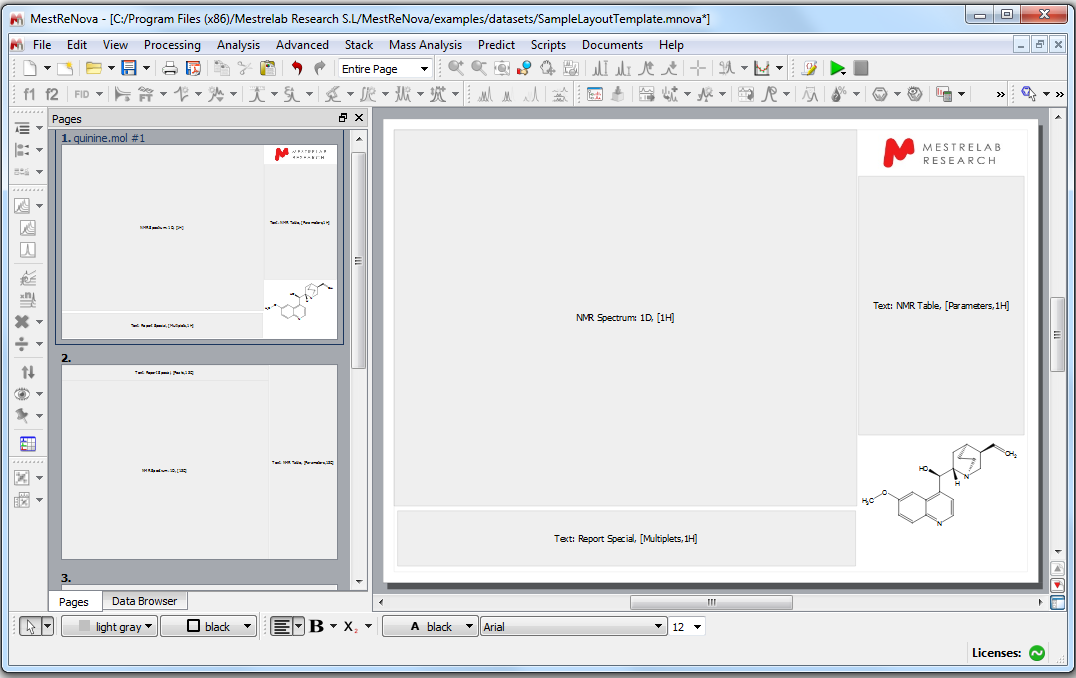1076x678 pixels.
Task: Open the Predict menu
Action: pos(496,45)
